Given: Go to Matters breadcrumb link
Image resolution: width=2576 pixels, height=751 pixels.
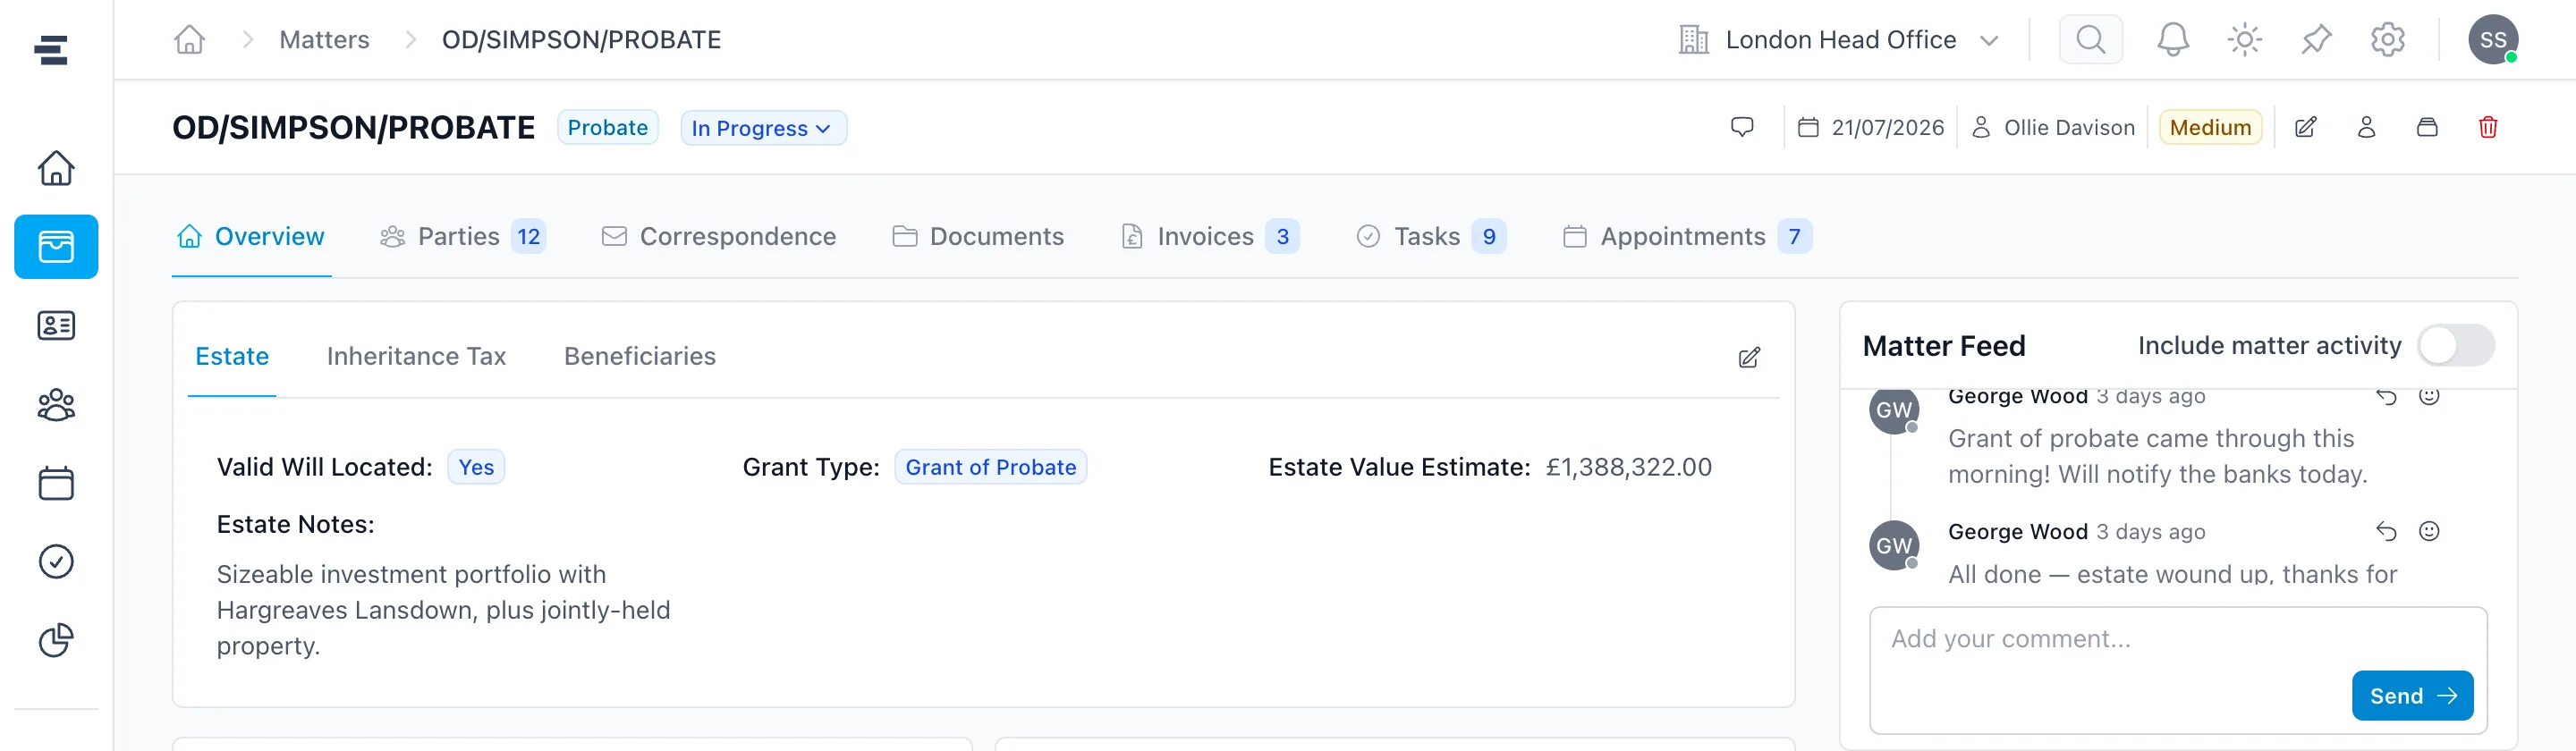Looking at the screenshot, I should coord(324,40).
